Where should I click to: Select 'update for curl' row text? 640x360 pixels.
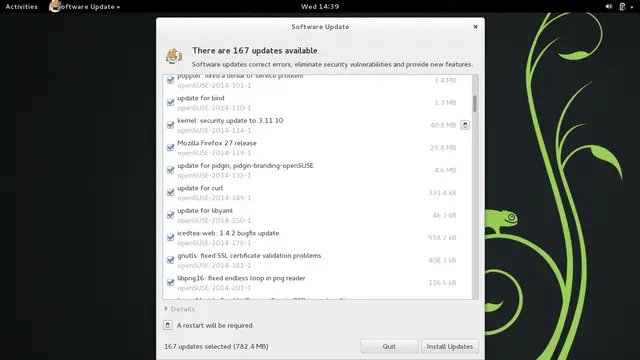(x=200, y=188)
